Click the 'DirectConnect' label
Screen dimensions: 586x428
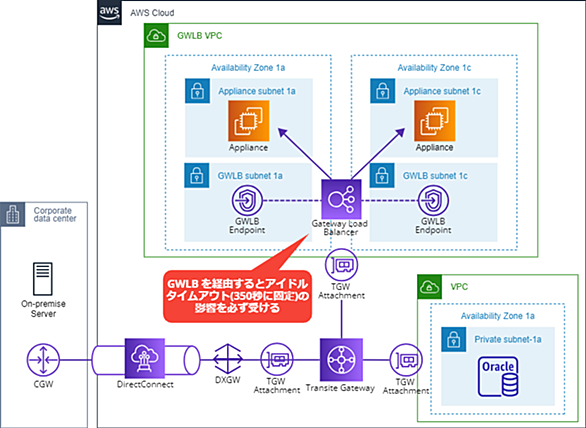(145, 384)
